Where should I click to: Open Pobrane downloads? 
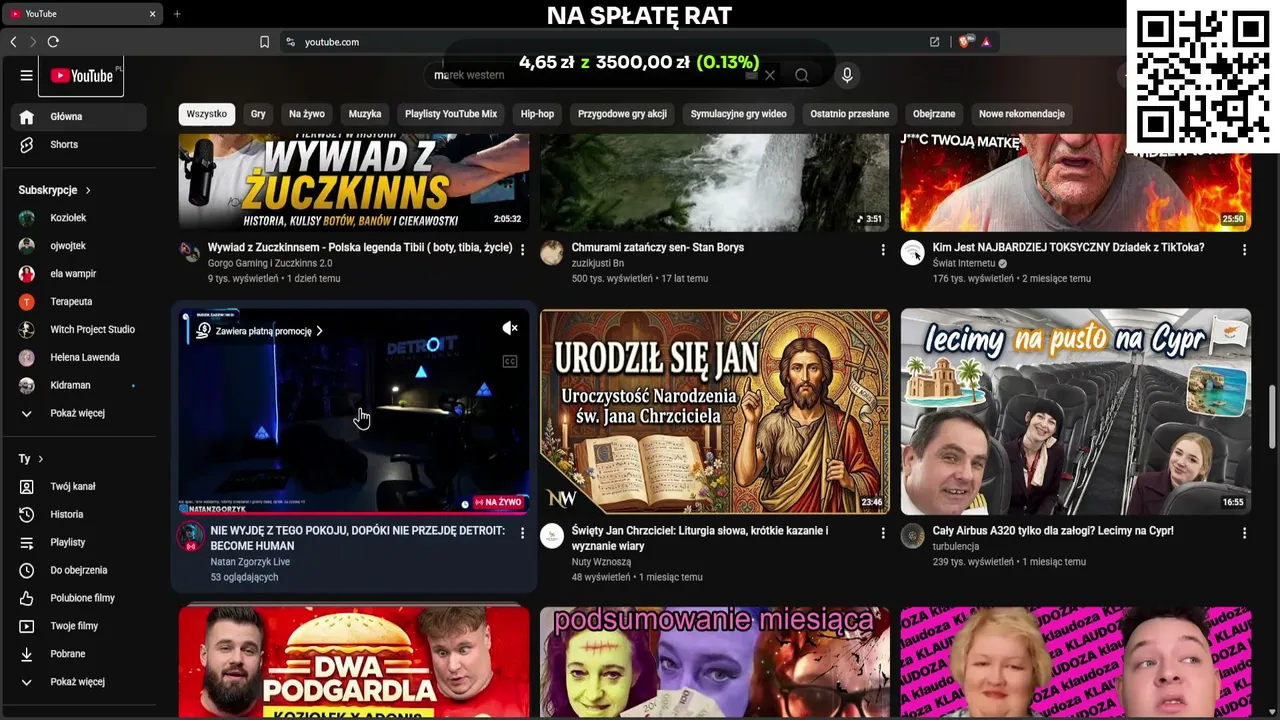click(x=79, y=654)
